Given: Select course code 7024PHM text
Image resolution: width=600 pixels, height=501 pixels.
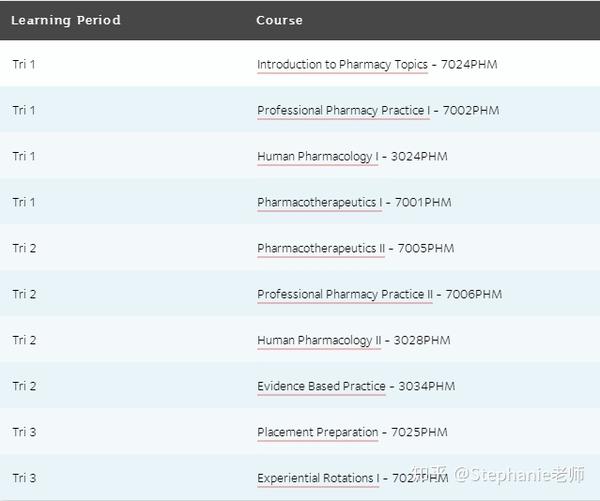Looking at the screenshot, I should tap(469, 64).
